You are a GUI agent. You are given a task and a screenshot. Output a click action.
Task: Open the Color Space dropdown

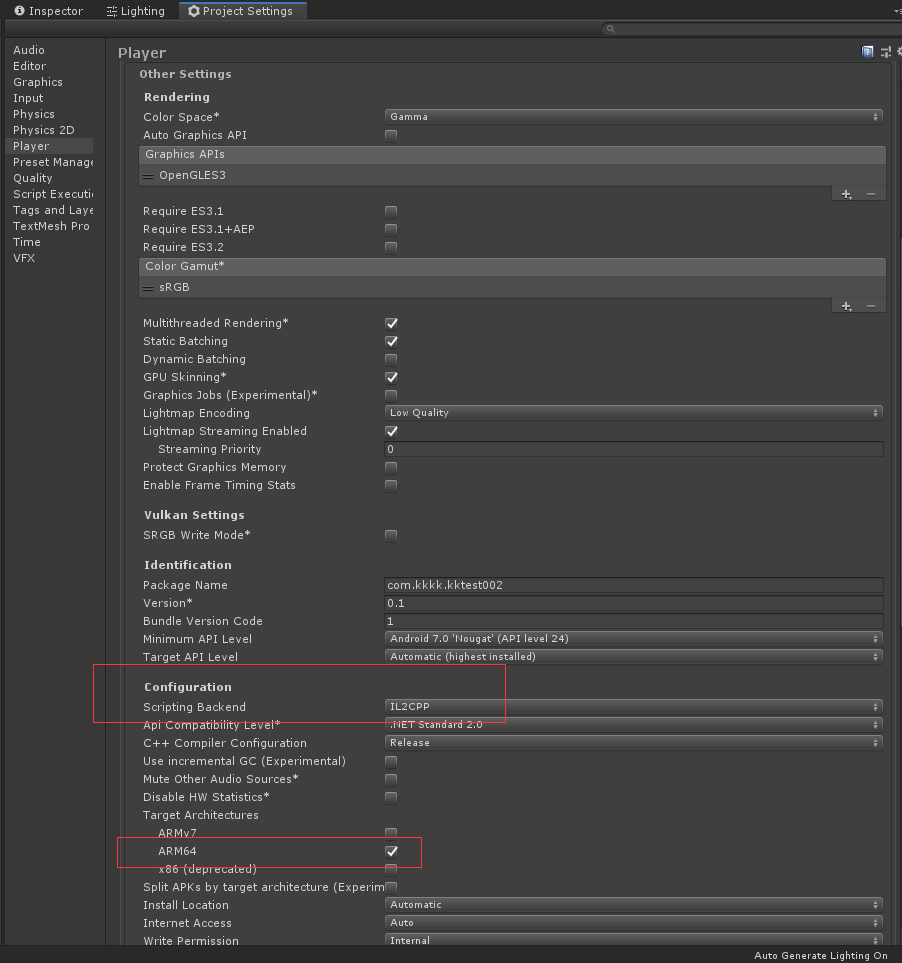(x=633, y=116)
